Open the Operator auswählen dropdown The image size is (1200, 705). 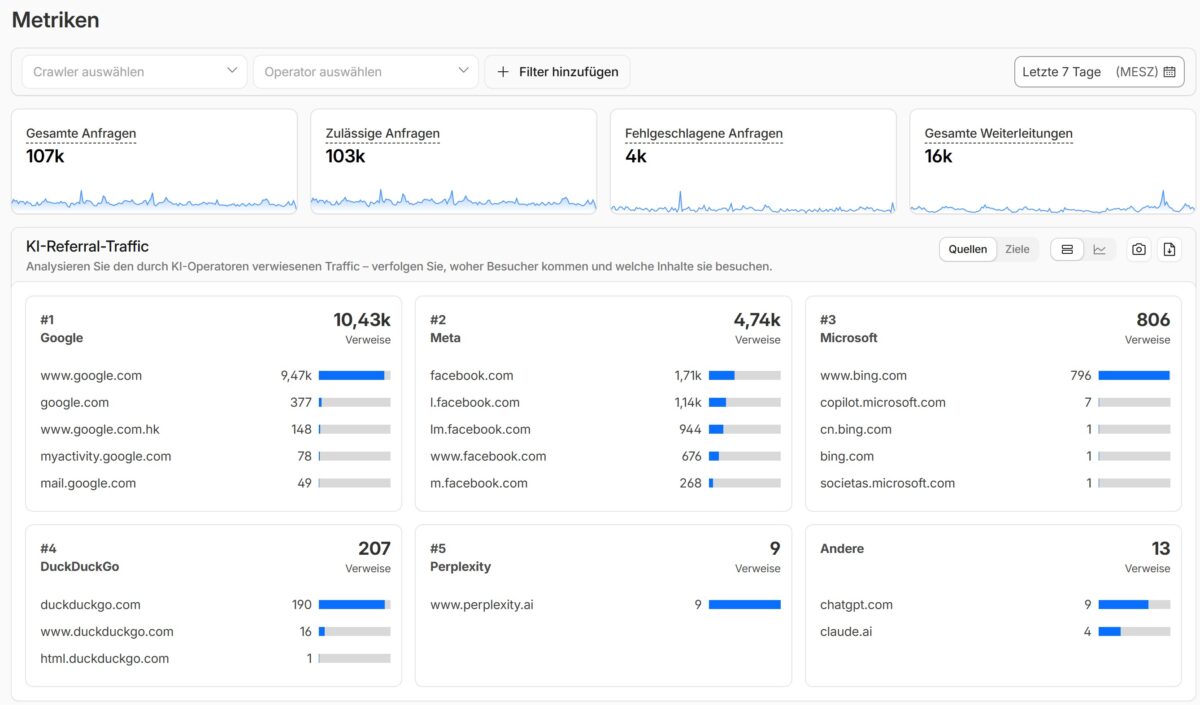tap(366, 72)
